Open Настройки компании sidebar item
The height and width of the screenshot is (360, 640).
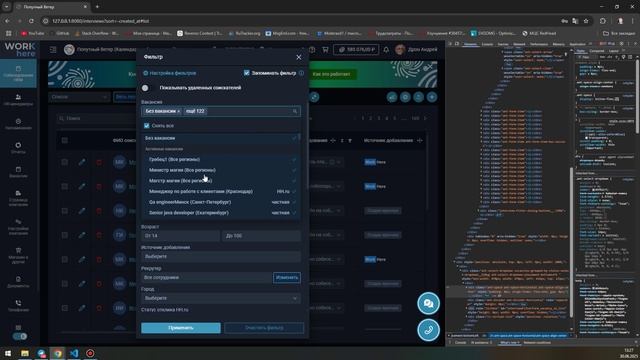18,227
